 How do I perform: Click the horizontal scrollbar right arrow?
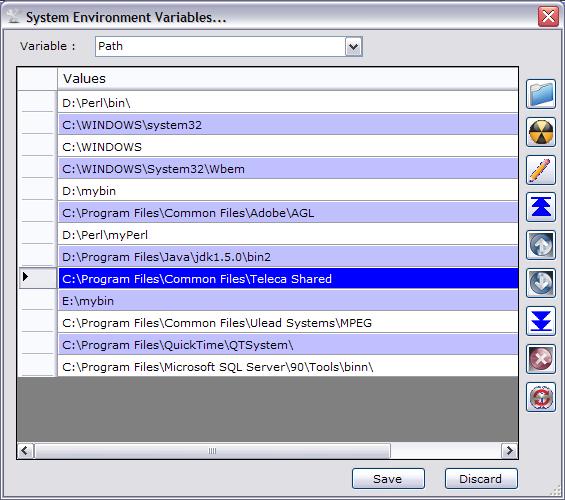pos(510,451)
